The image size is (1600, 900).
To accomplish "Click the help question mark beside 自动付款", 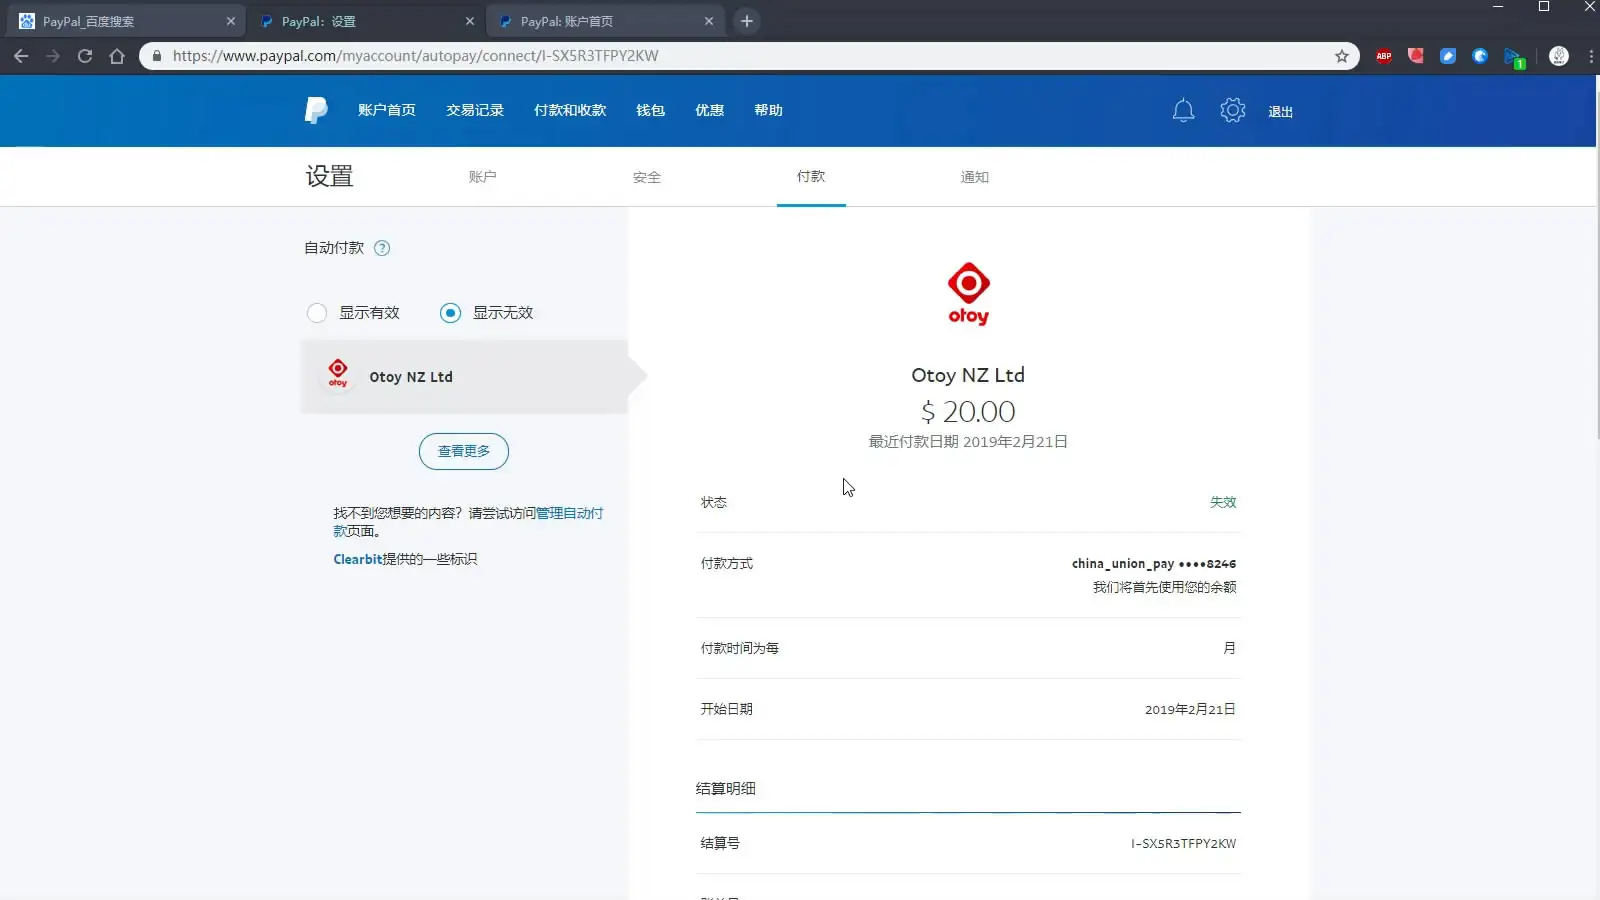I will (x=382, y=248).
